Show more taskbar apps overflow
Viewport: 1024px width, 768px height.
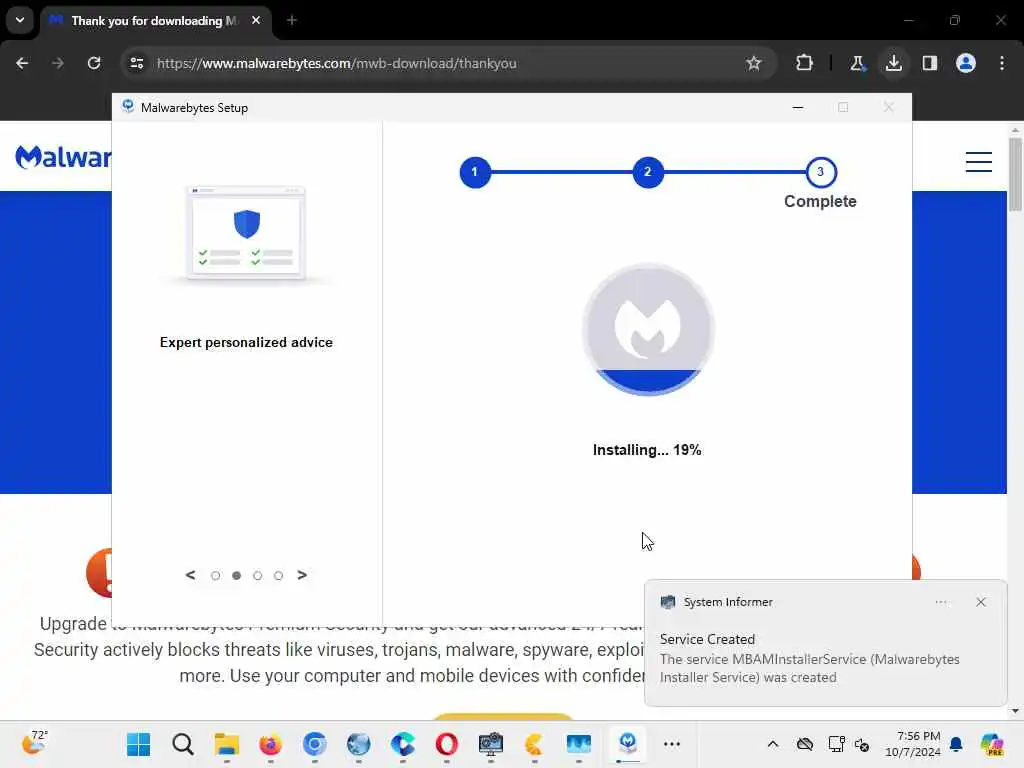[x=671, y=744]
